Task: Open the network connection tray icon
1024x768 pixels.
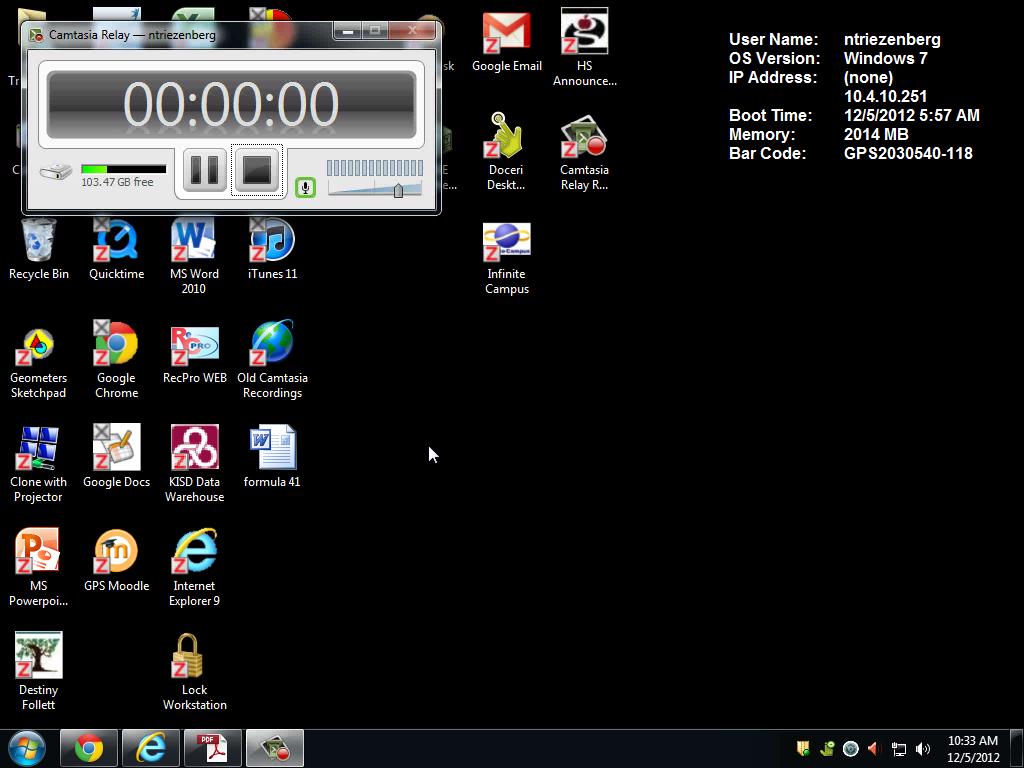Action: (899, 749)
